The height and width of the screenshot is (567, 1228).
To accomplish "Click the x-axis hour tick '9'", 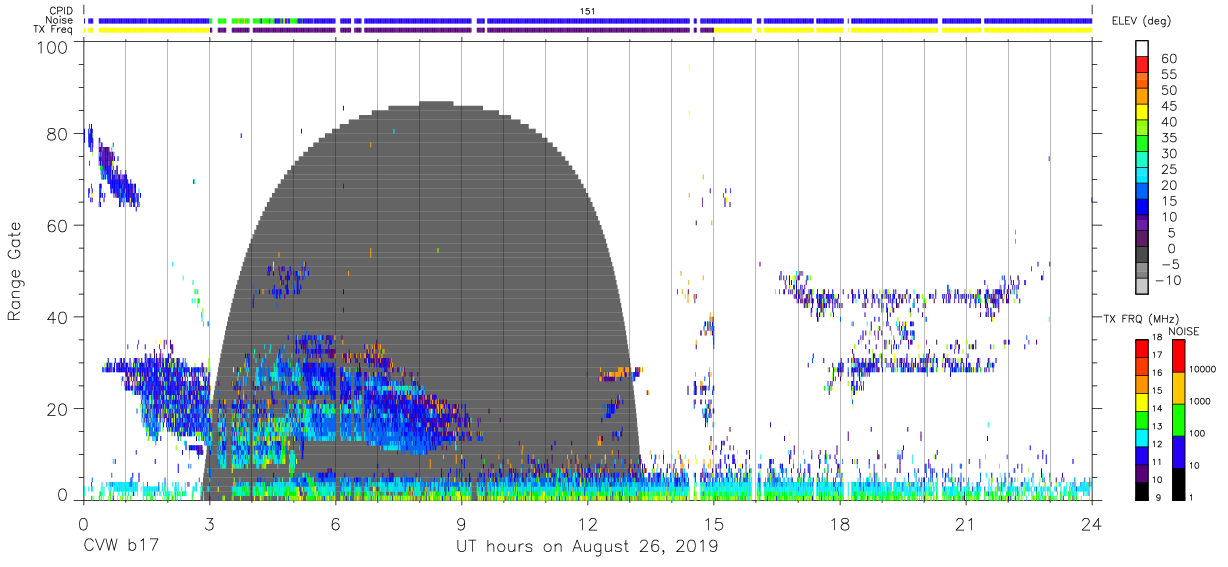I will pos(461,524).
